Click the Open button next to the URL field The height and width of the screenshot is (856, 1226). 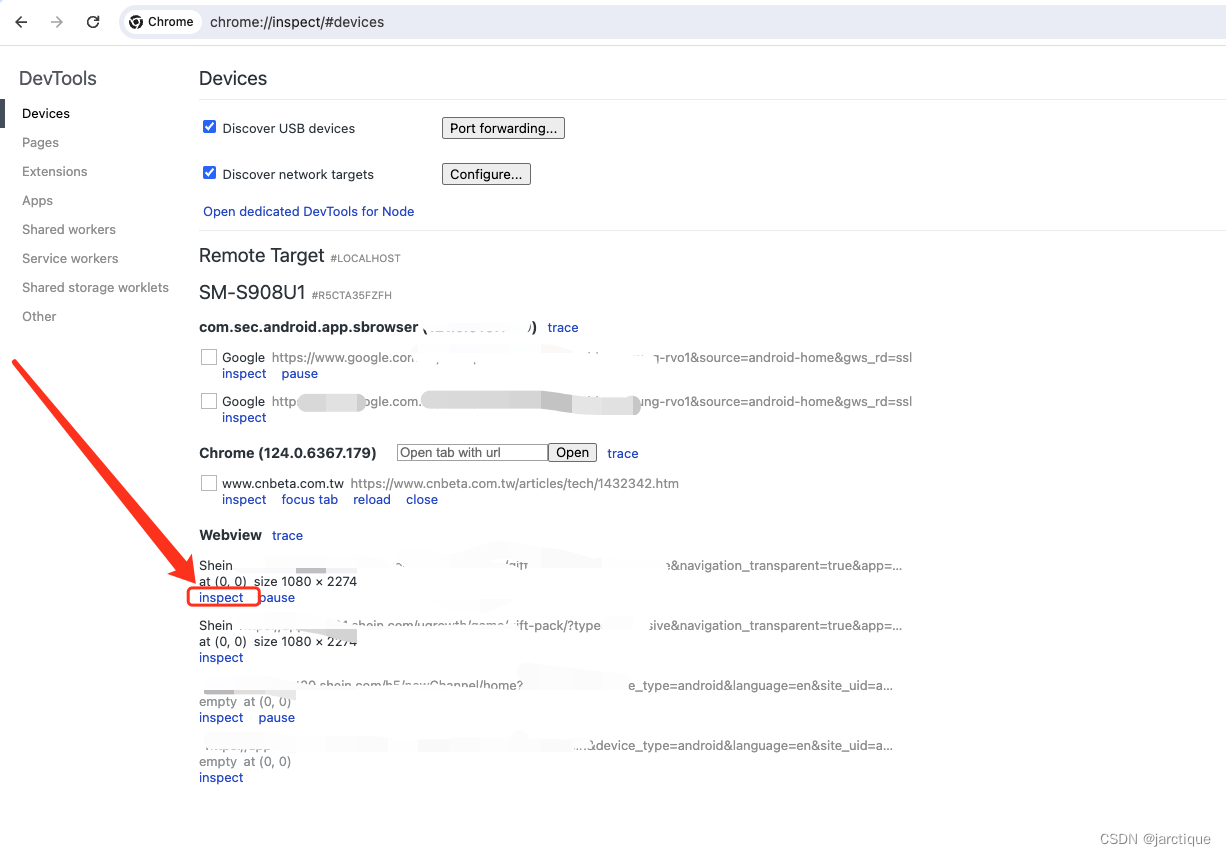[x=571, y=452]
